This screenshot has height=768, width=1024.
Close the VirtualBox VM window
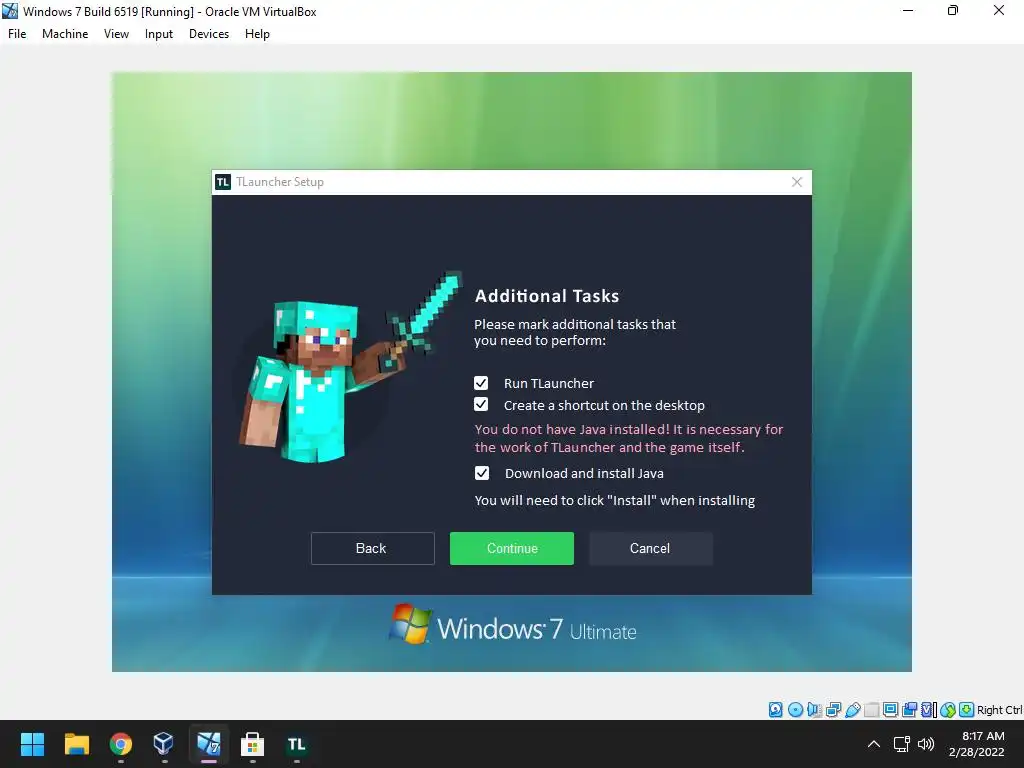[x=999, y=11]
